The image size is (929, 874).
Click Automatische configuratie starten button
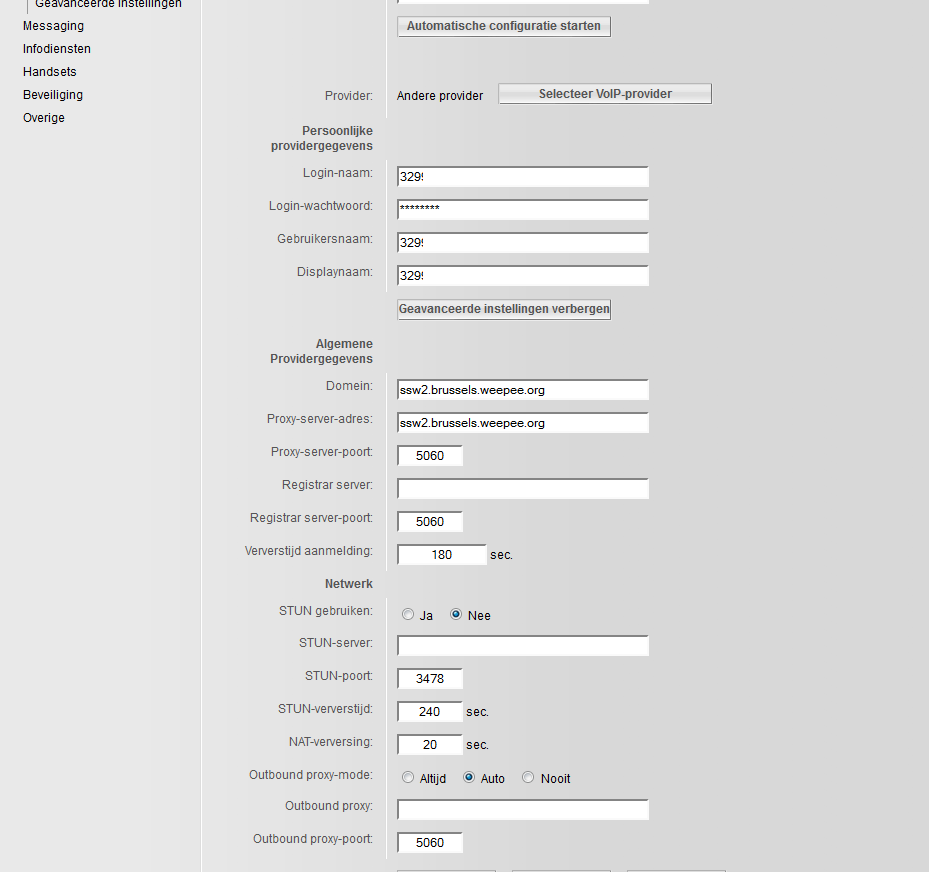click(x=503, y=26)
